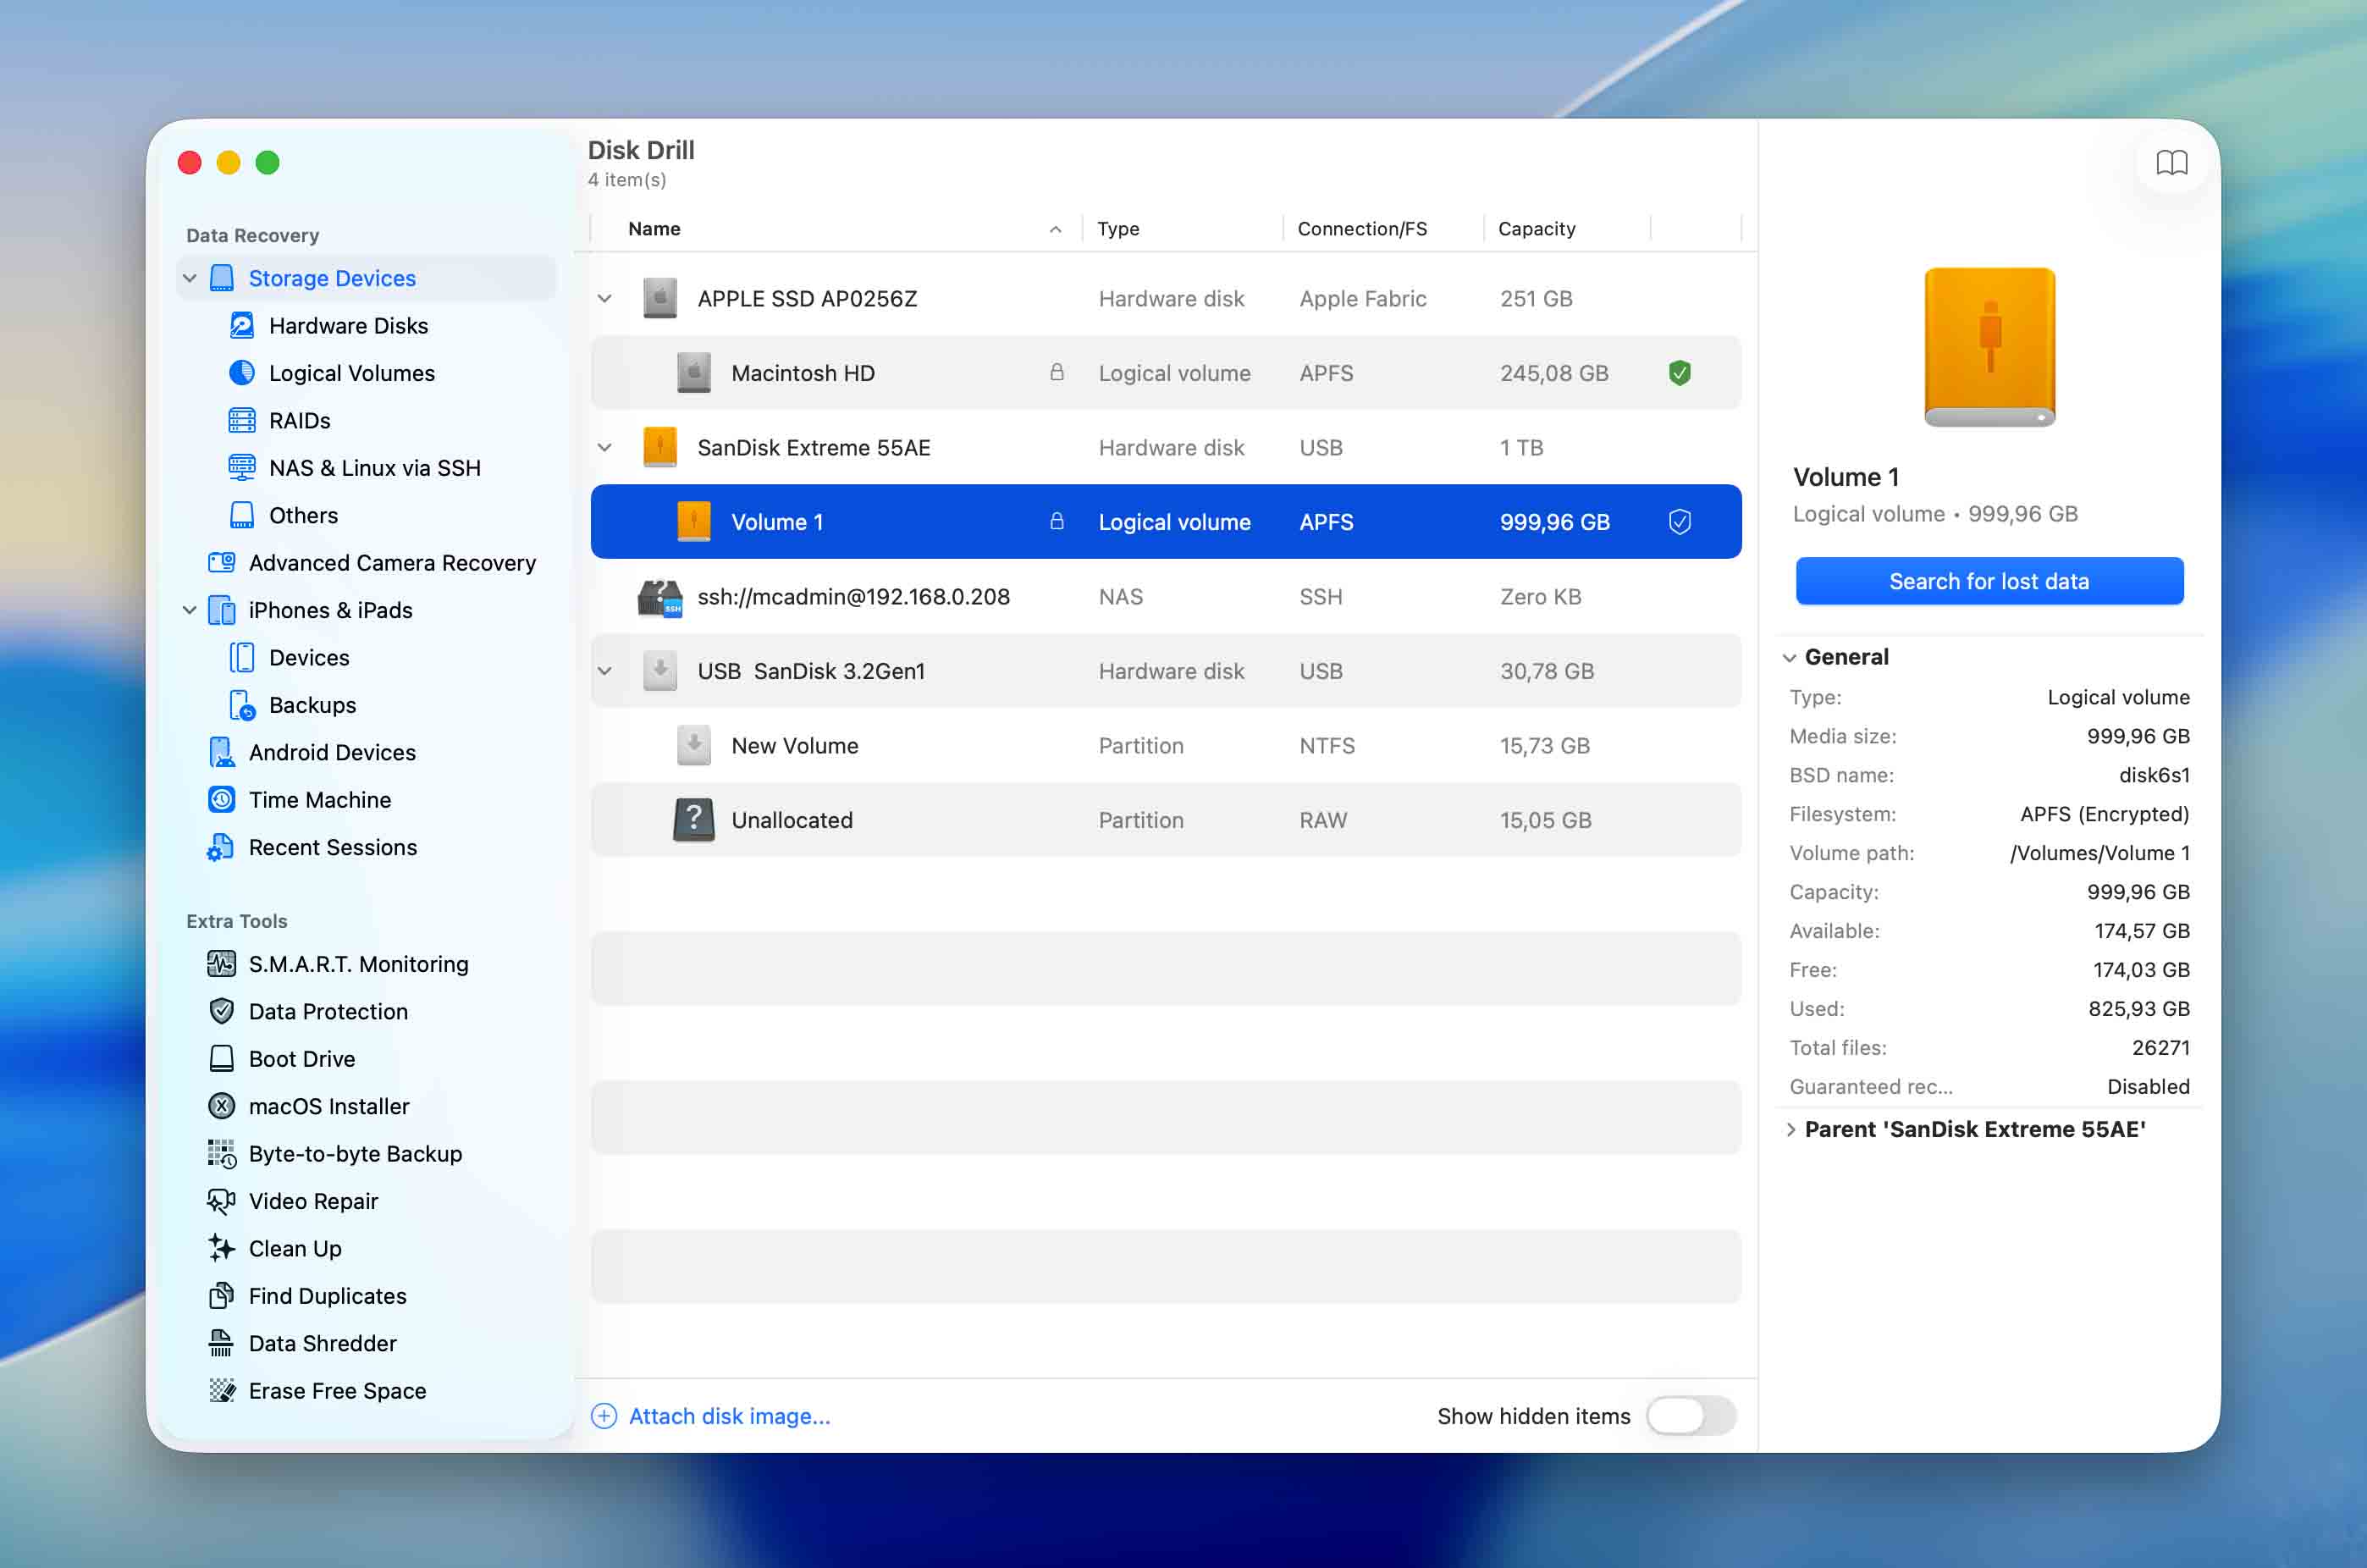Click the shield icon on Volume 1 row
This screenshot has height=1568, width=2367.
click(1680, 522)
